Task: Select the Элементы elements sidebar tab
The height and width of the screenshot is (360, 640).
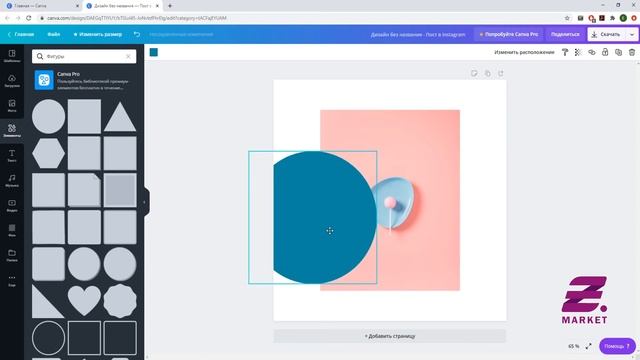Action: pyautogui.click(x=12, y=131)
